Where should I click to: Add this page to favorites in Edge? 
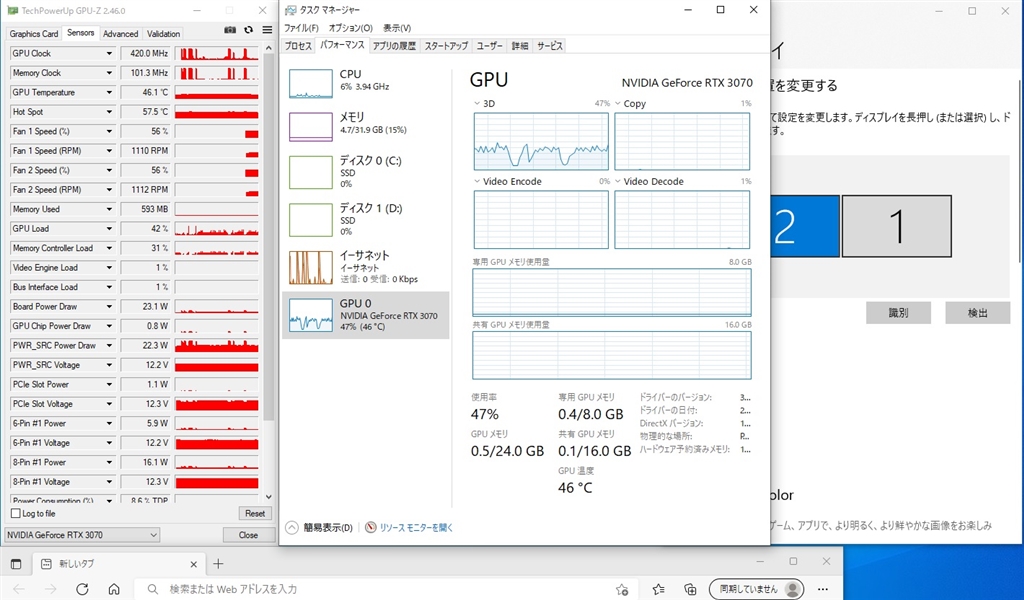click(622, 590)
